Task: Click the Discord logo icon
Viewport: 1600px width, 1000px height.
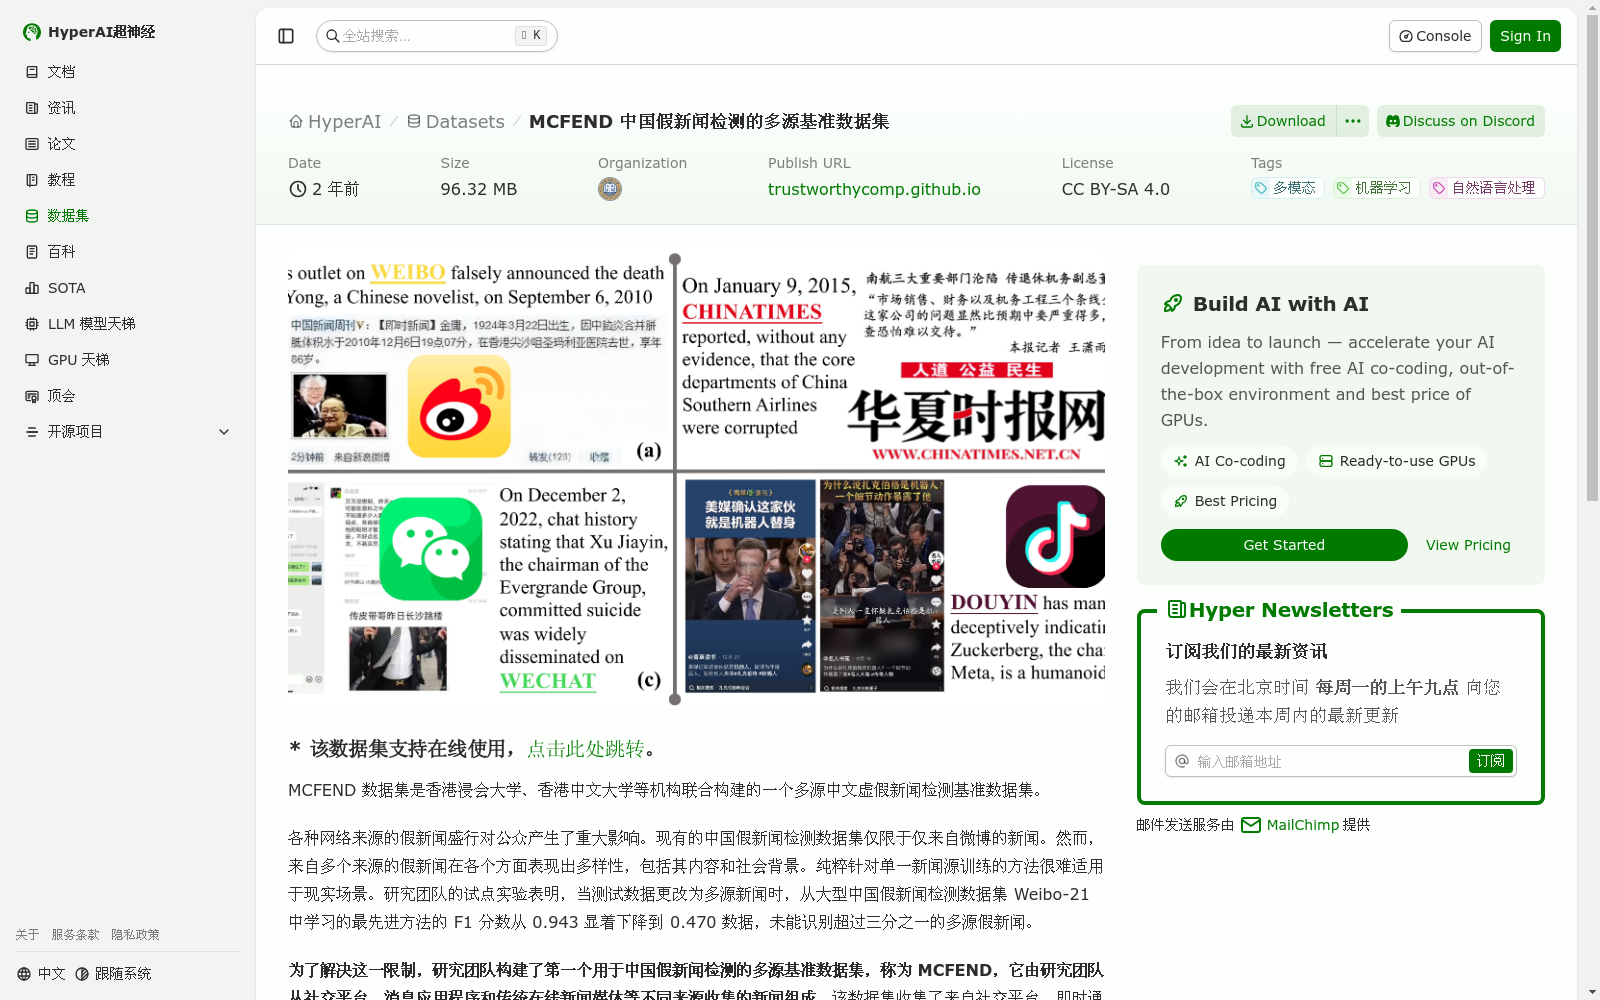Action: click(1393, 121)
